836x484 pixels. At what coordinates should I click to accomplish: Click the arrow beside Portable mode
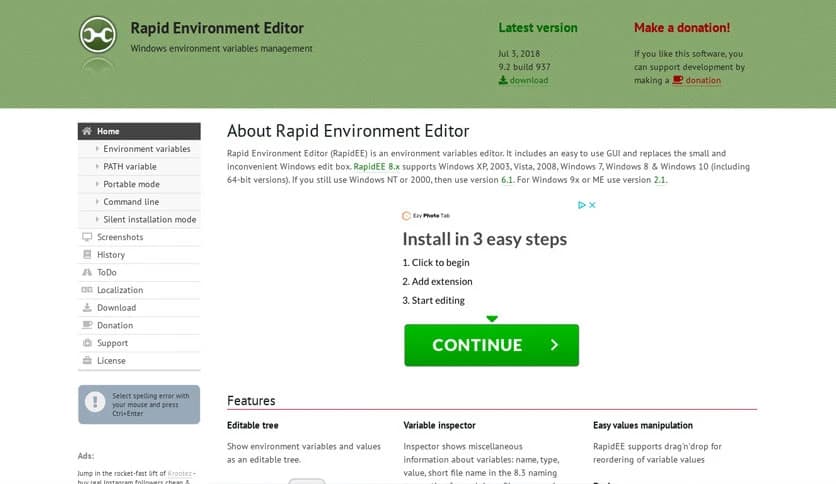pos(97,184)
